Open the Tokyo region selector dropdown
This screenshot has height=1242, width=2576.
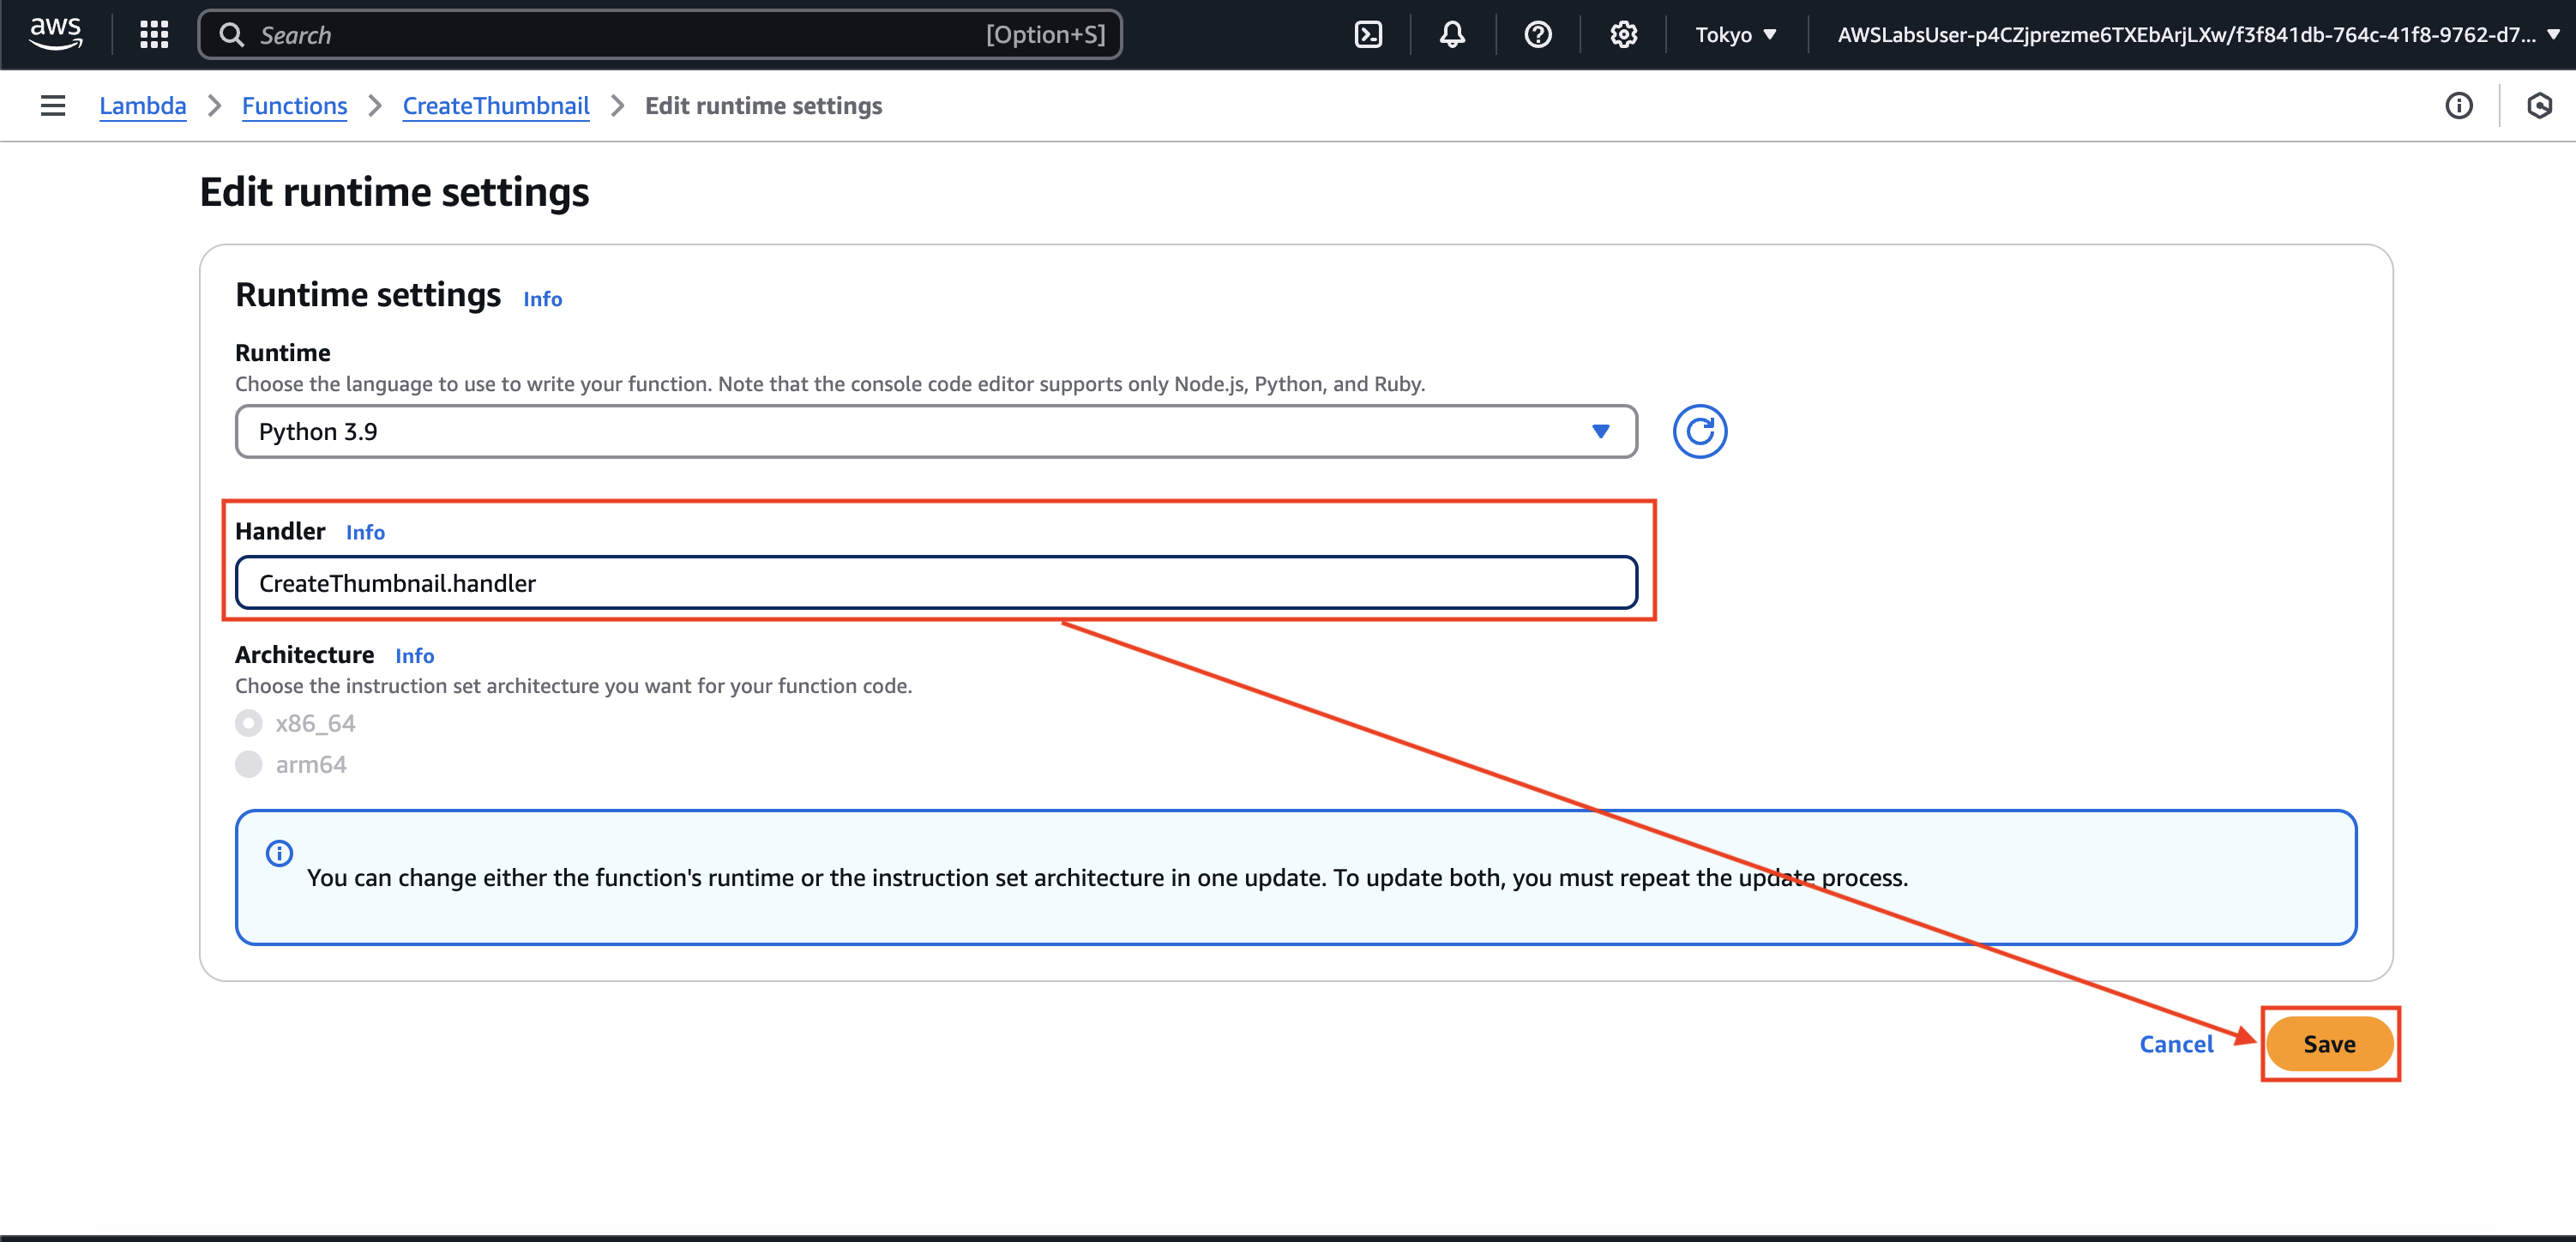[x=1735, y=35]
